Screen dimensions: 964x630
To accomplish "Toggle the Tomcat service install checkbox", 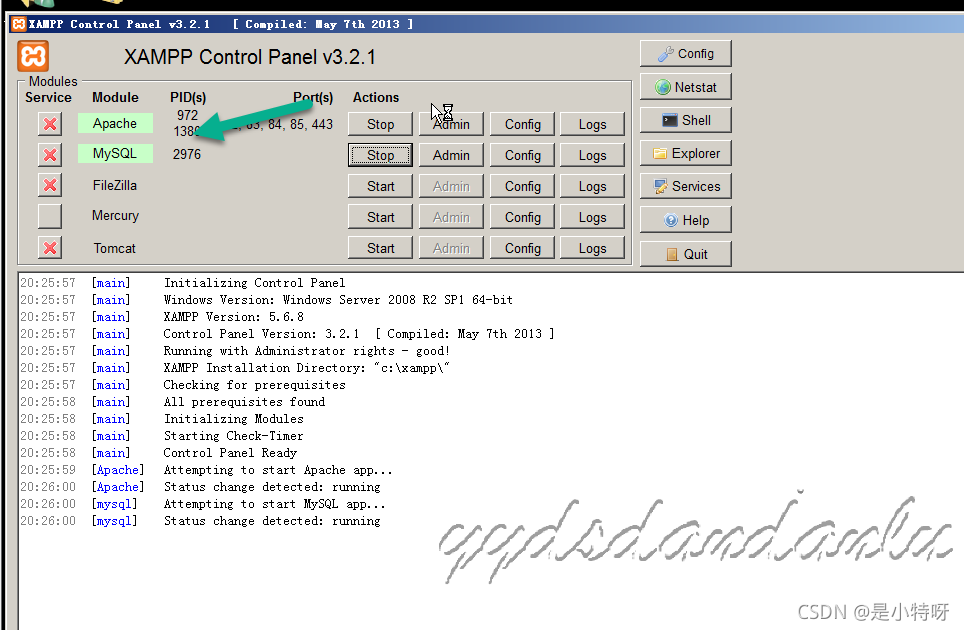I will click(50, 248).
